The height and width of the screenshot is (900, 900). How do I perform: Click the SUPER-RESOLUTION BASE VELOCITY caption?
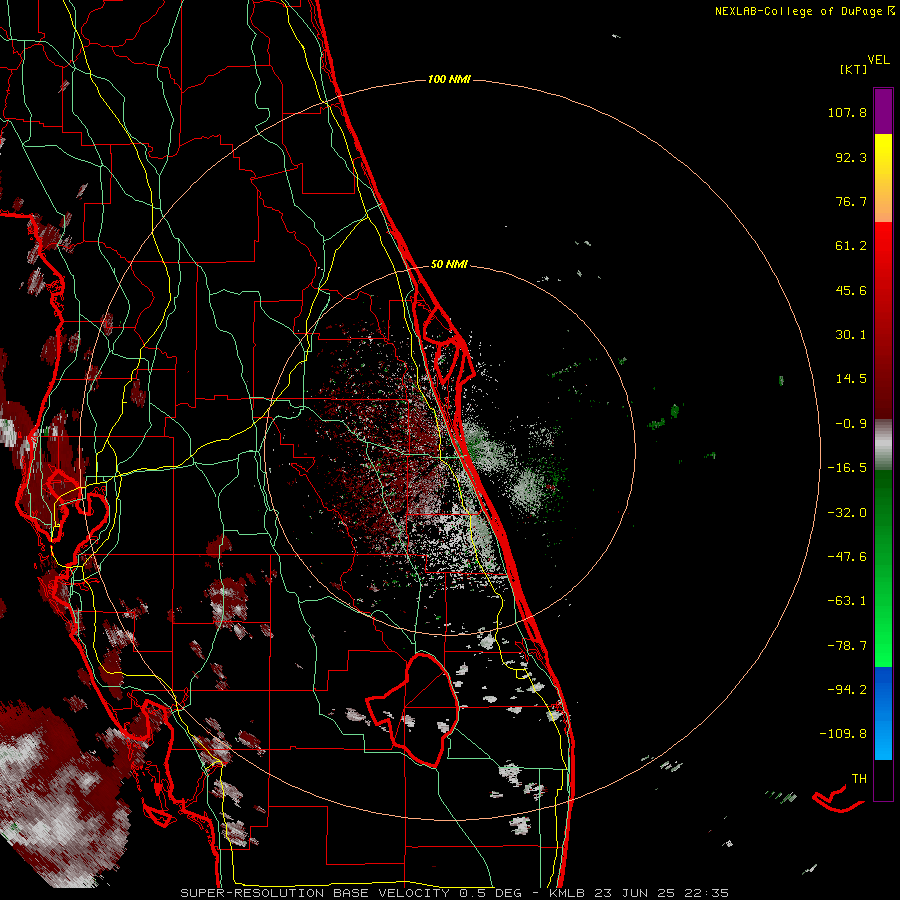[x=317, y=893]
